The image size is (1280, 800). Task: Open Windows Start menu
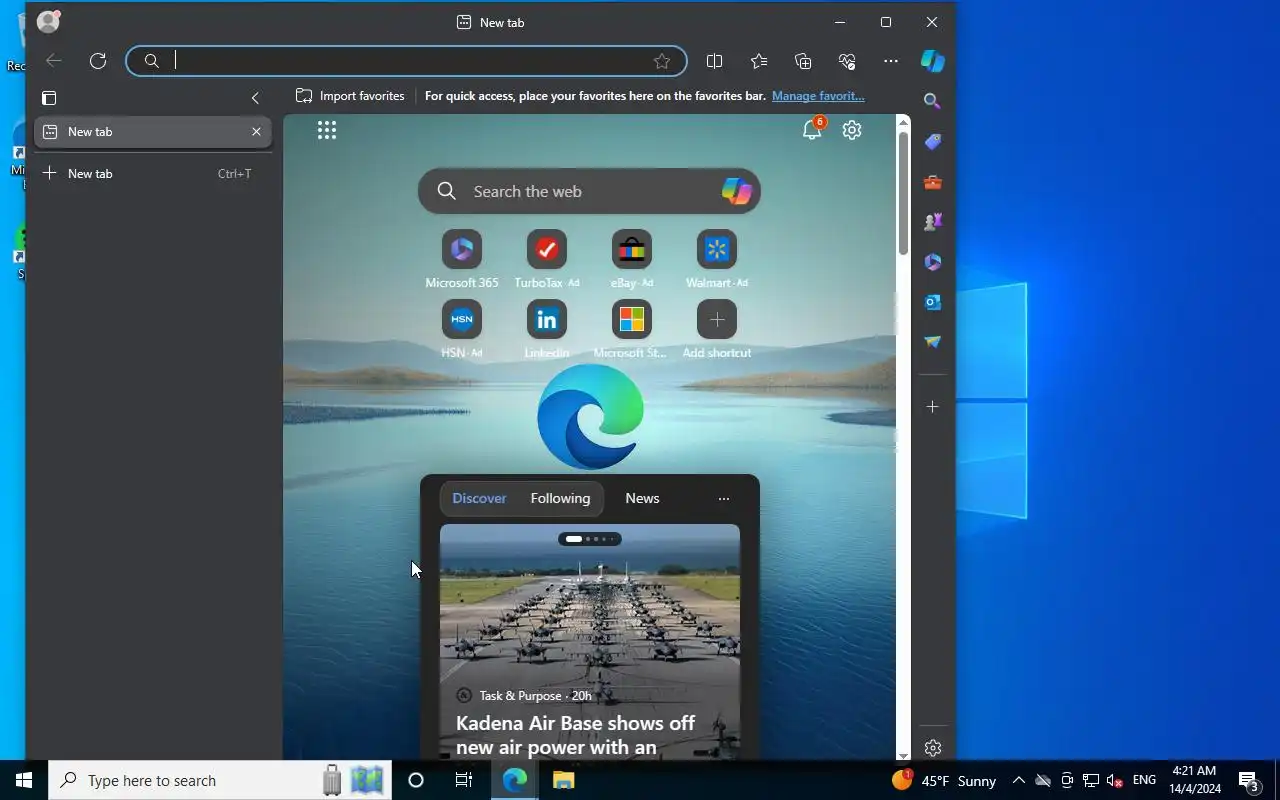tap(24, 780)
